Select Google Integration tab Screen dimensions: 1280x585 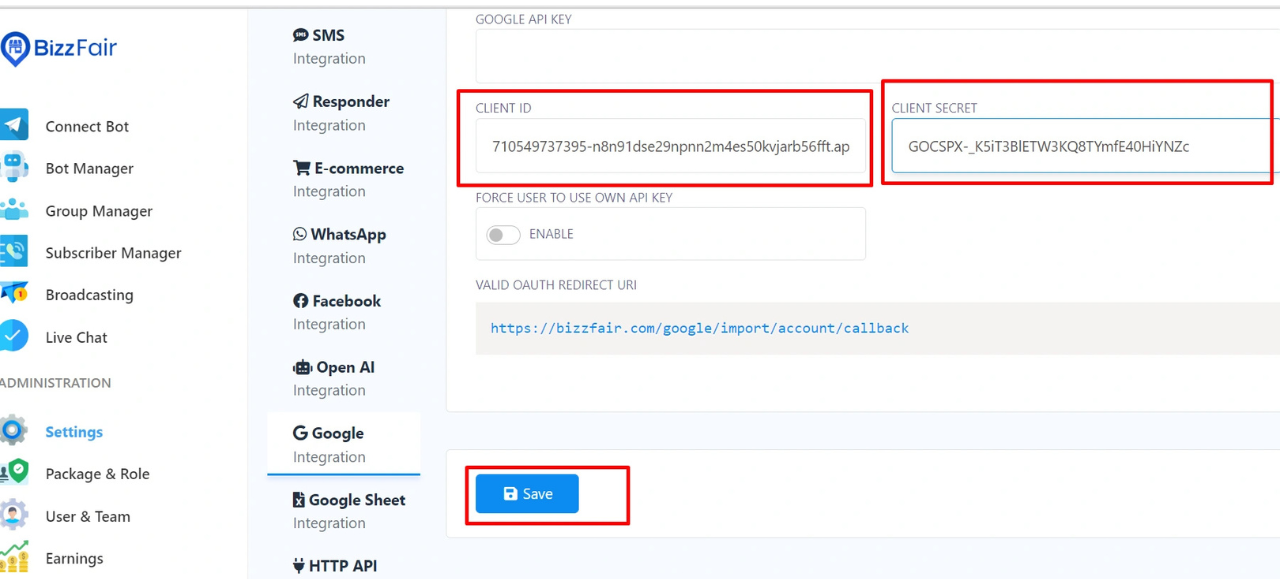click(343, 444)
